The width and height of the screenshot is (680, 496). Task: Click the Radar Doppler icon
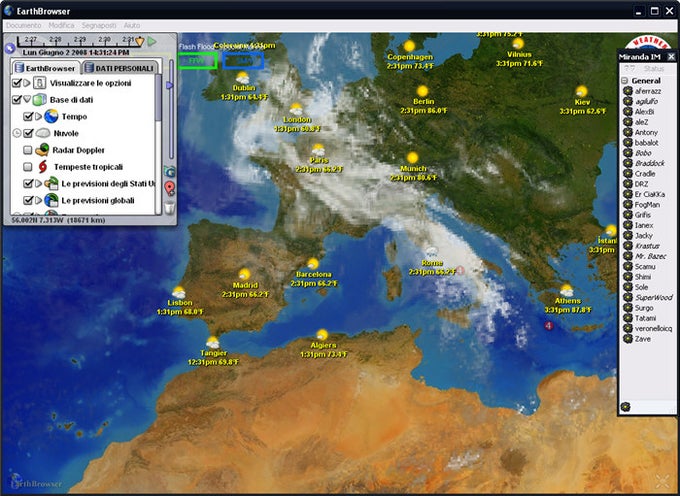(x=42, y=150)
